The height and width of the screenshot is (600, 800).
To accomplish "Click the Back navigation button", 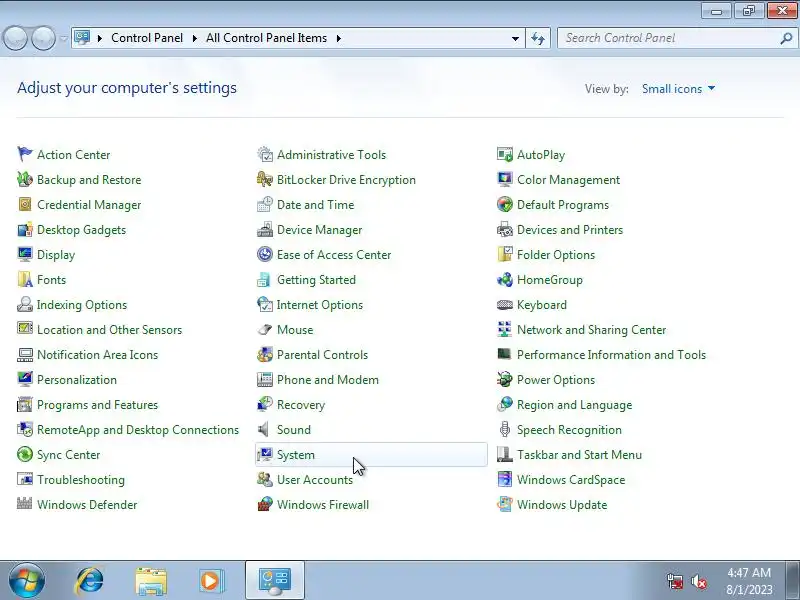I will click(15, 38).
